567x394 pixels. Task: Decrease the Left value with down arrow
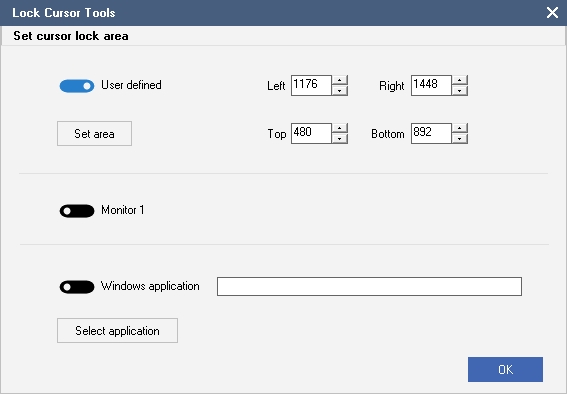point(340,90)
